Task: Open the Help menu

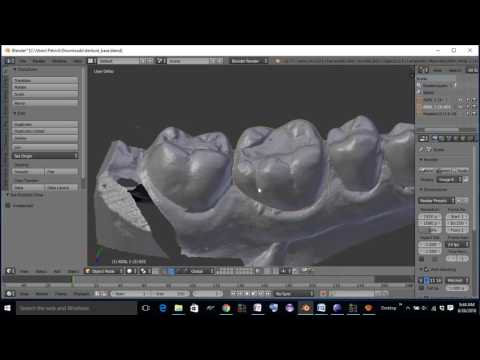Action: pyautogui.click(x=77, y=61)
